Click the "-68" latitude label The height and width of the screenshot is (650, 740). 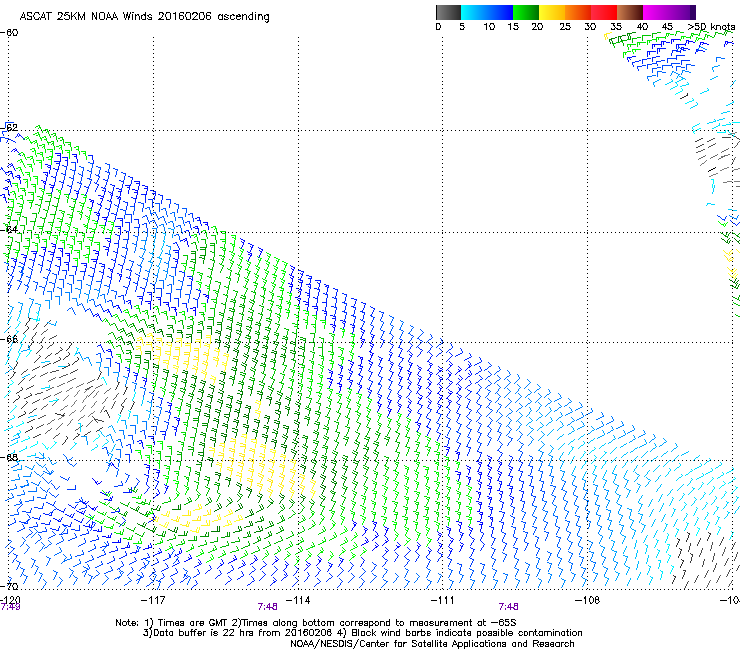tap(9, 458)
